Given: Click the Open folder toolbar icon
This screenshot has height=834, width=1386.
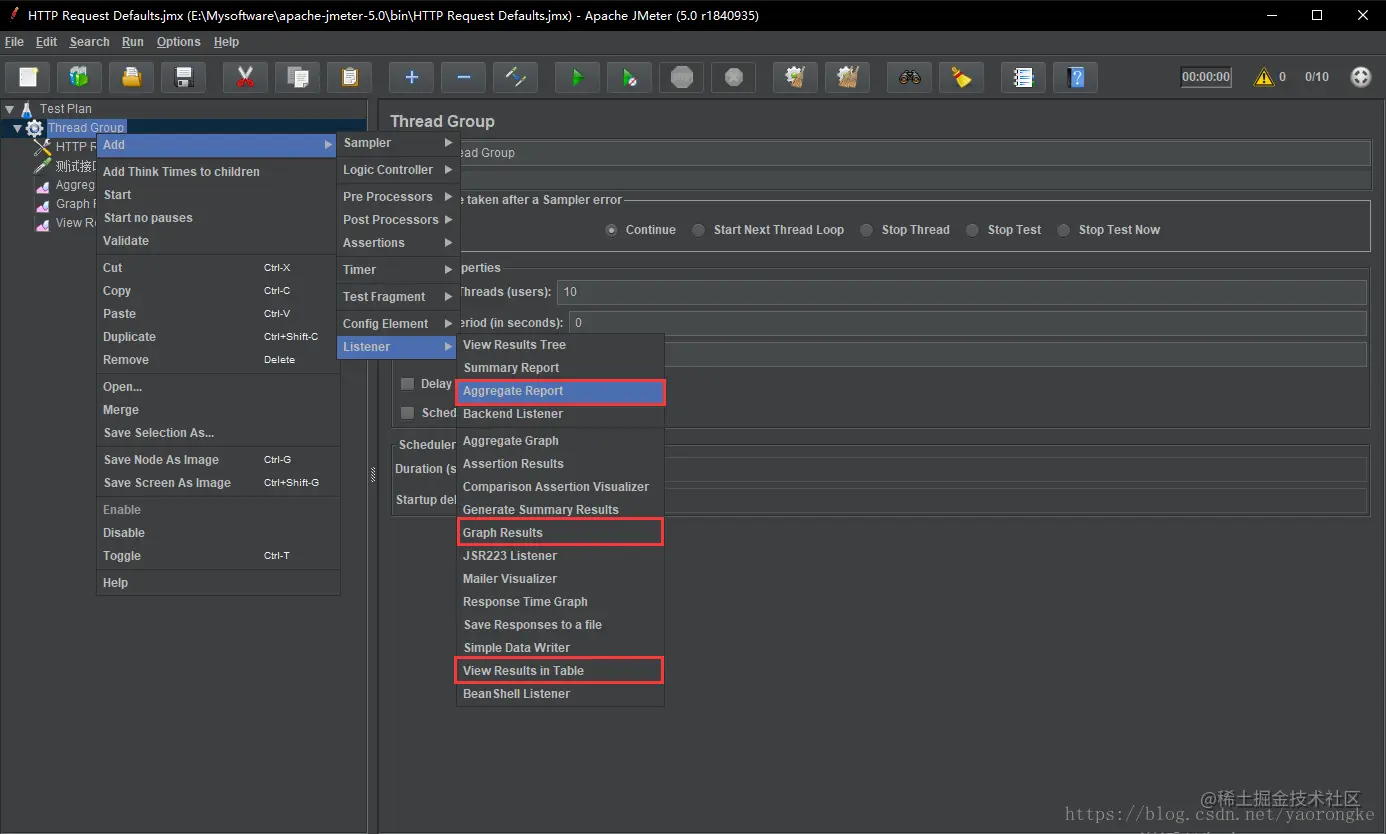Looking at the screenshot, I should coord(131,77).
